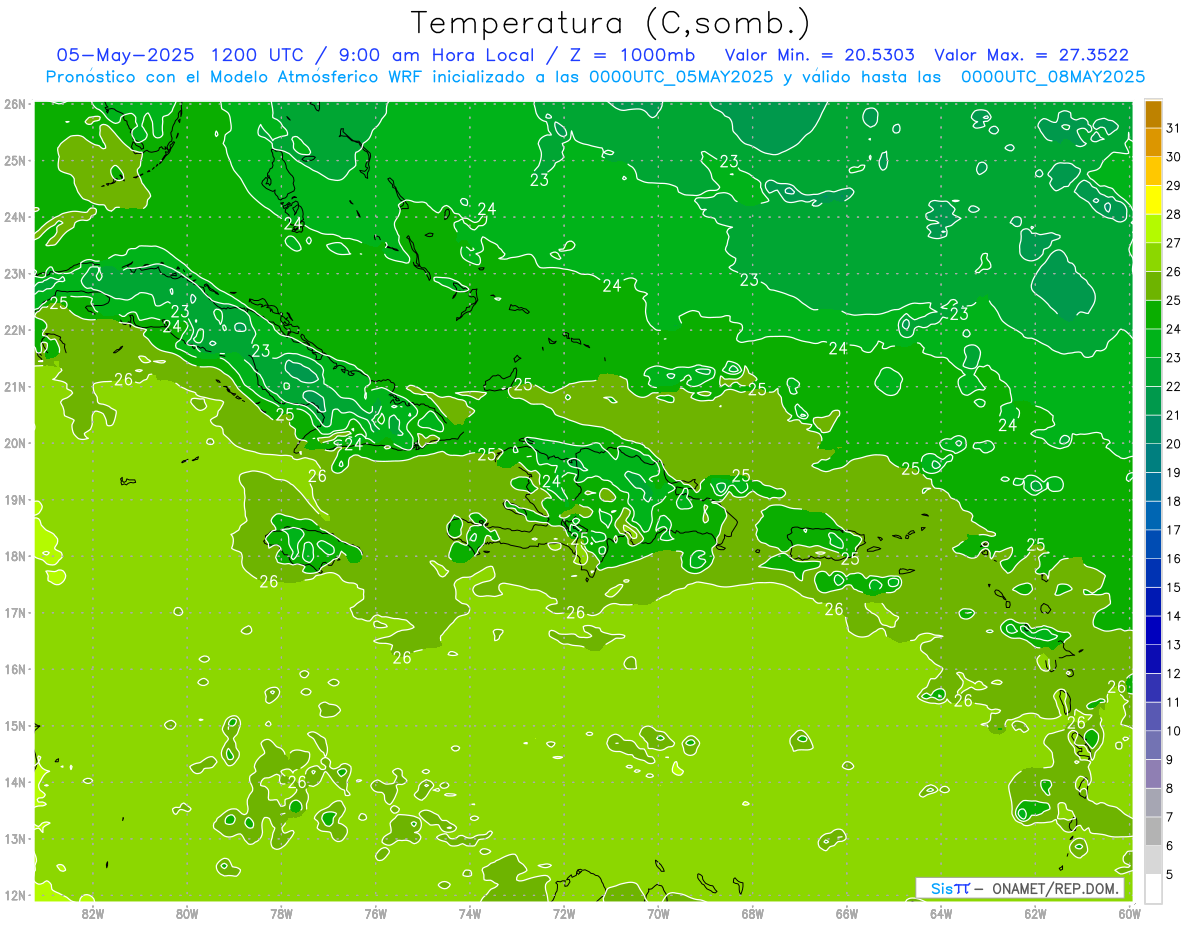Click 'Valor Min. = 20.5303' text
This screenshot has height=927, width=1200.
pos(820,55)
